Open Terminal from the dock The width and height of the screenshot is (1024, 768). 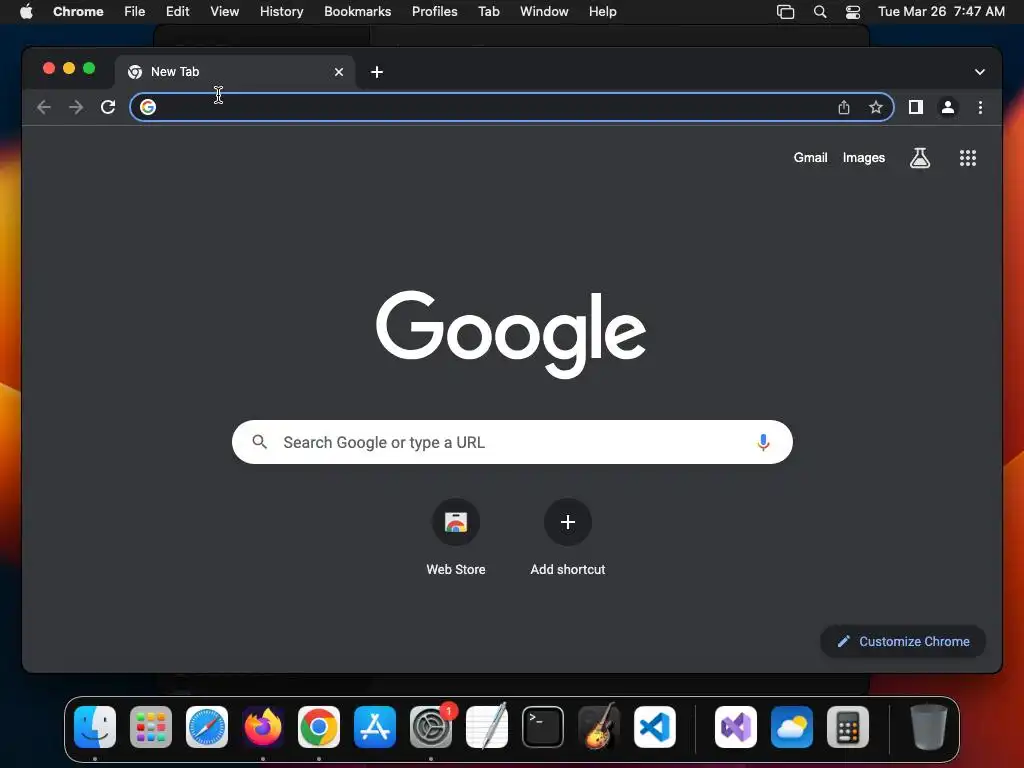point(543,726)
